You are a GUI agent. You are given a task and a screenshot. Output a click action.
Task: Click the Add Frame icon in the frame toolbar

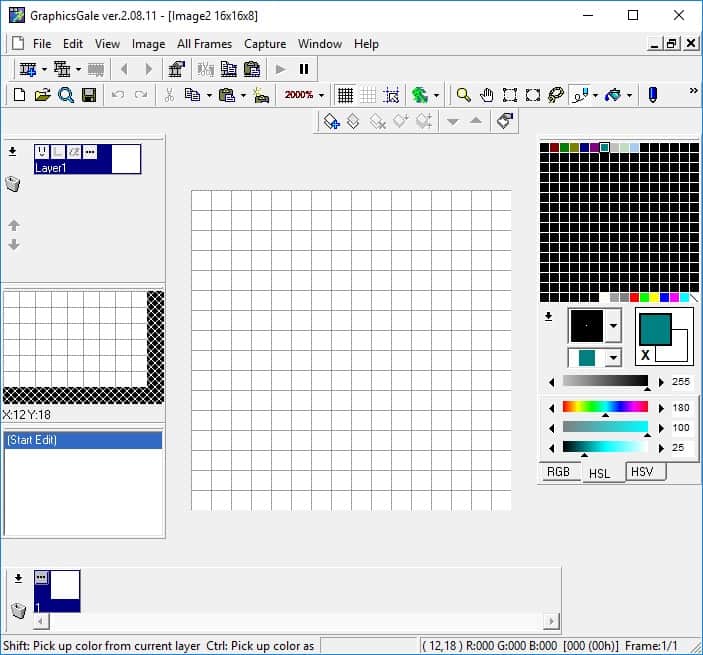[x=28, y=69]
